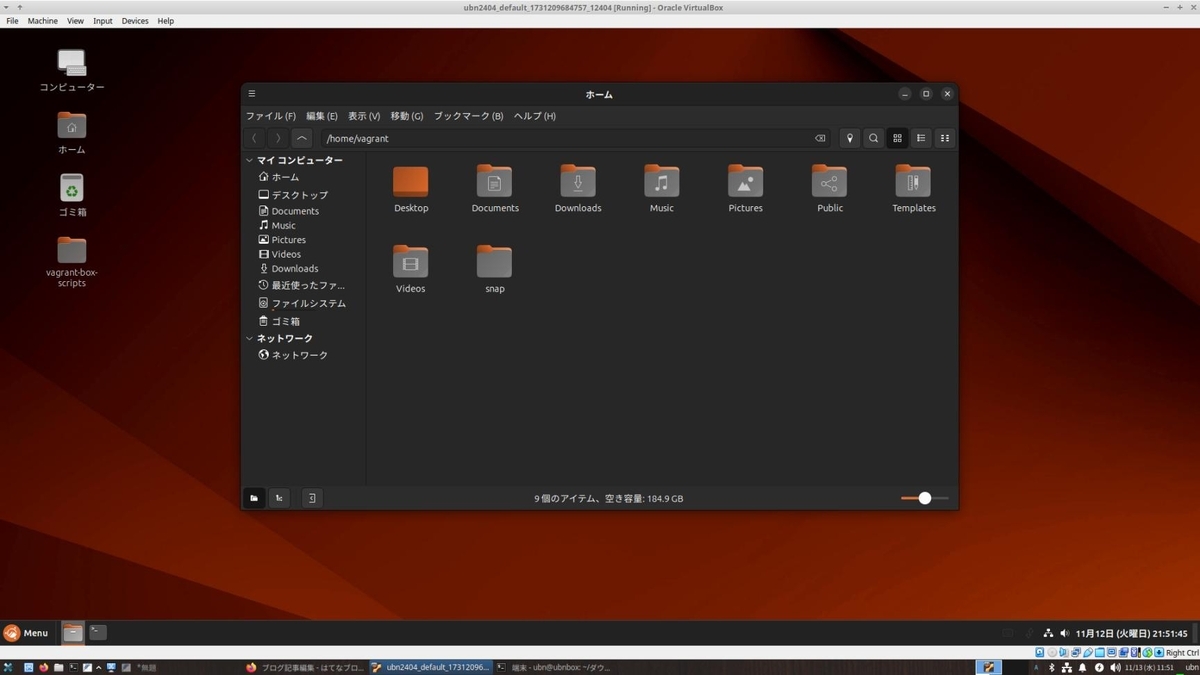Viewport: 1200px width, 675px height.
Task: Click the status text showing 184.9 GB
Action: pos(609,498)
